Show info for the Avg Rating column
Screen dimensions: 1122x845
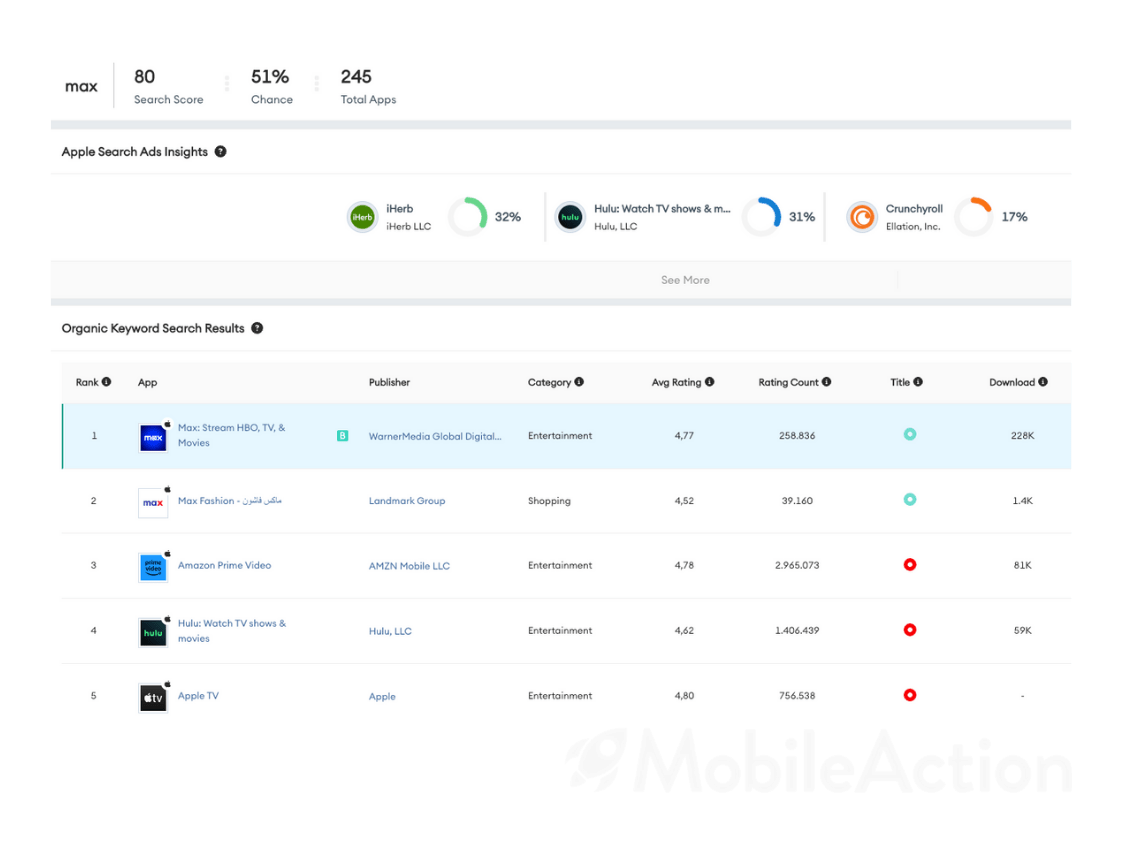tap(709, 382)
